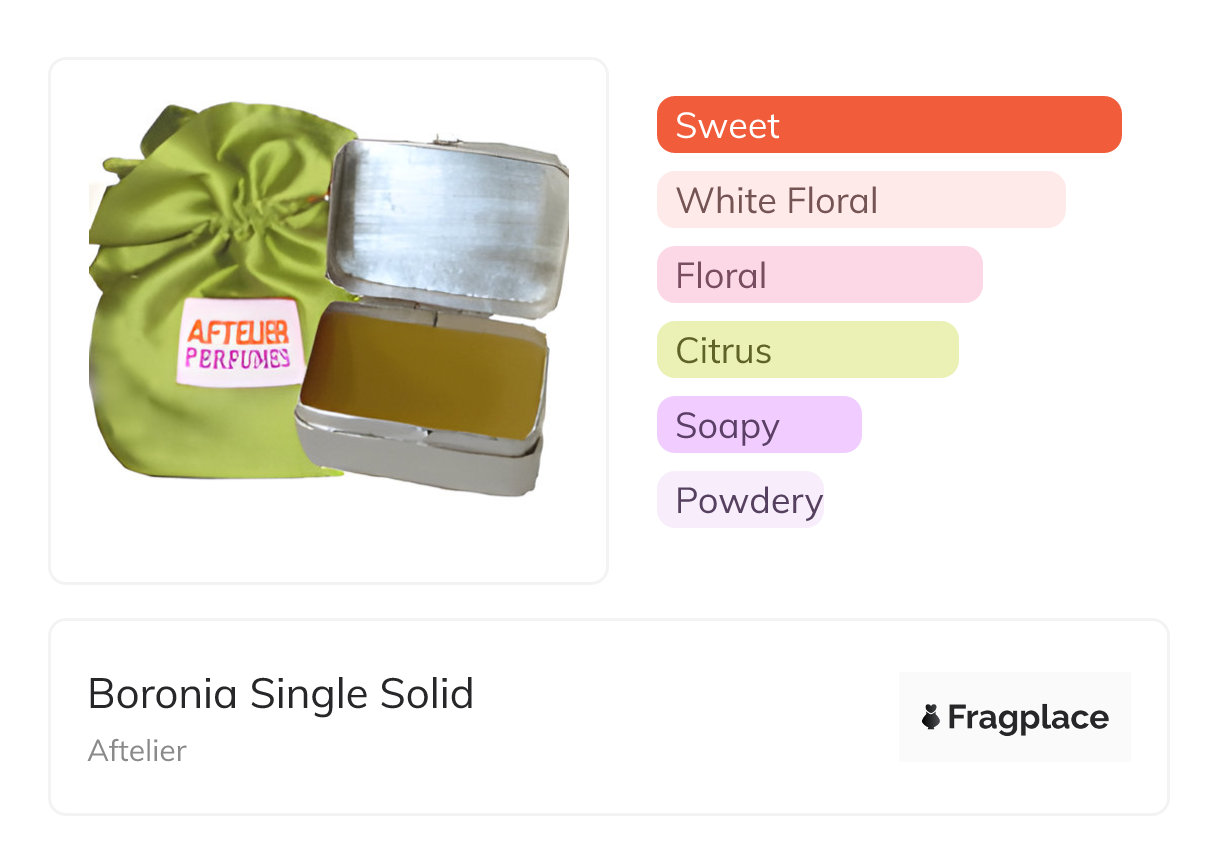This screenshot has height=864, width=1218.
Task: Click the Fragplace wordmark text
Action: point(1028,717)
